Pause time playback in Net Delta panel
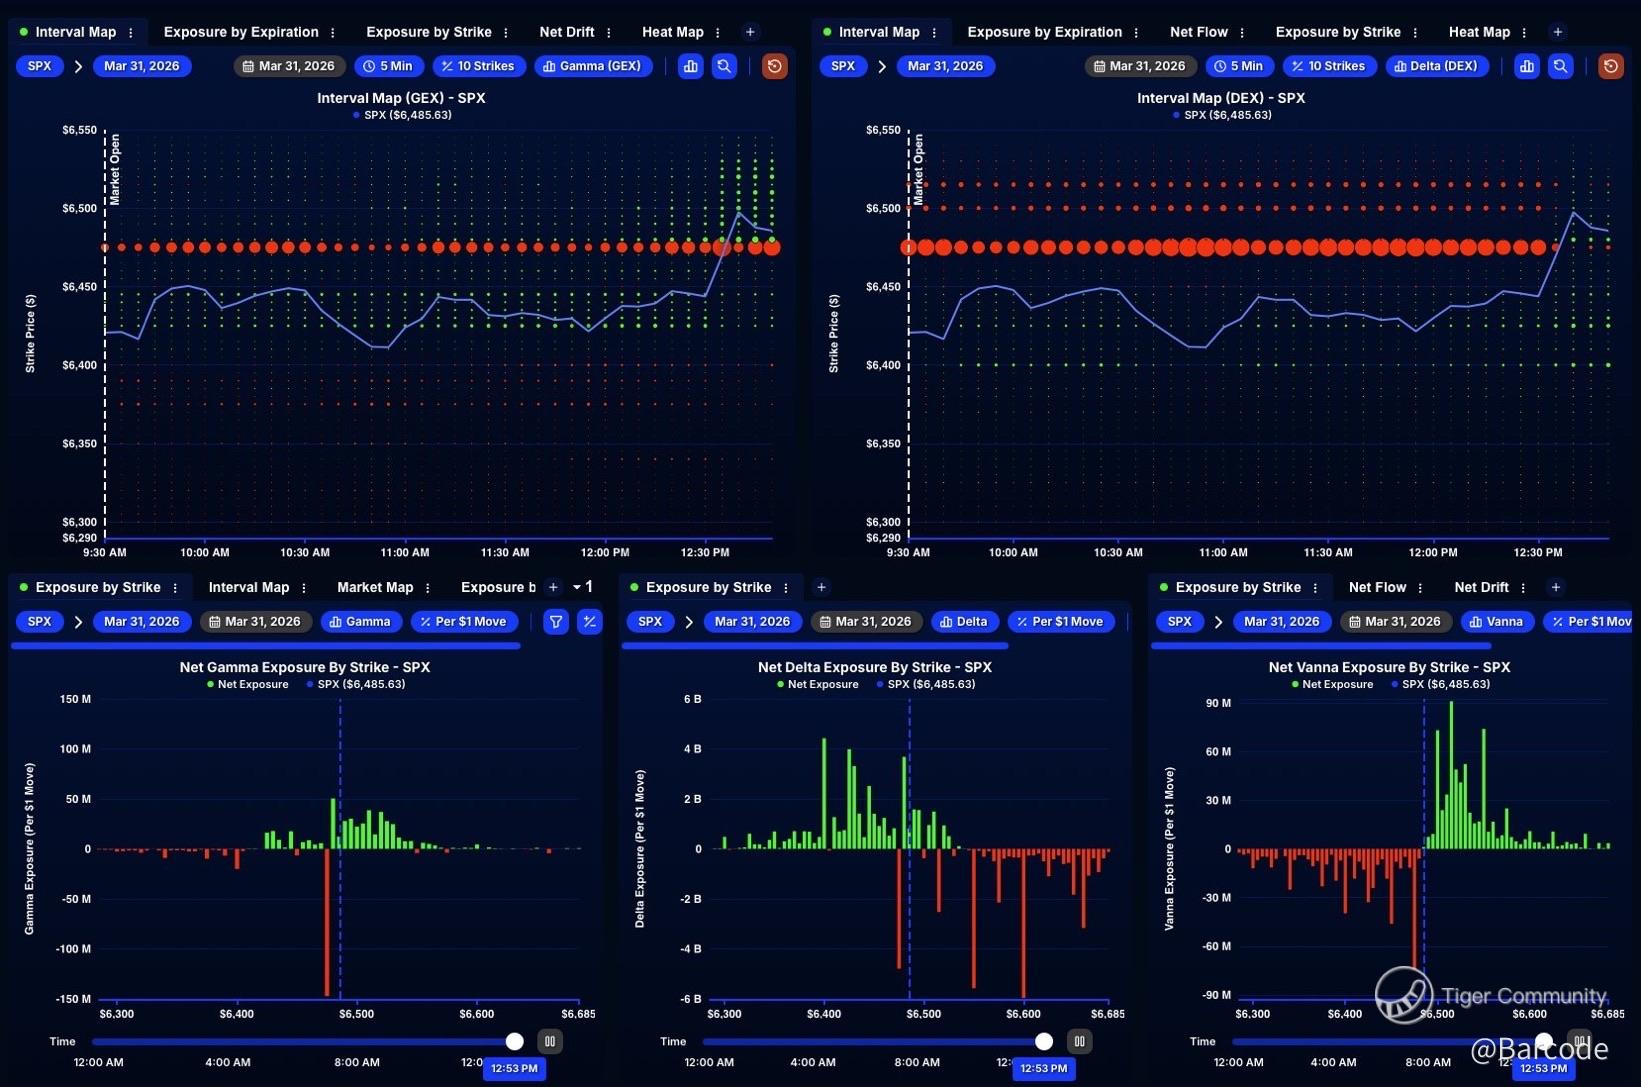 tap(1080, 1041)
